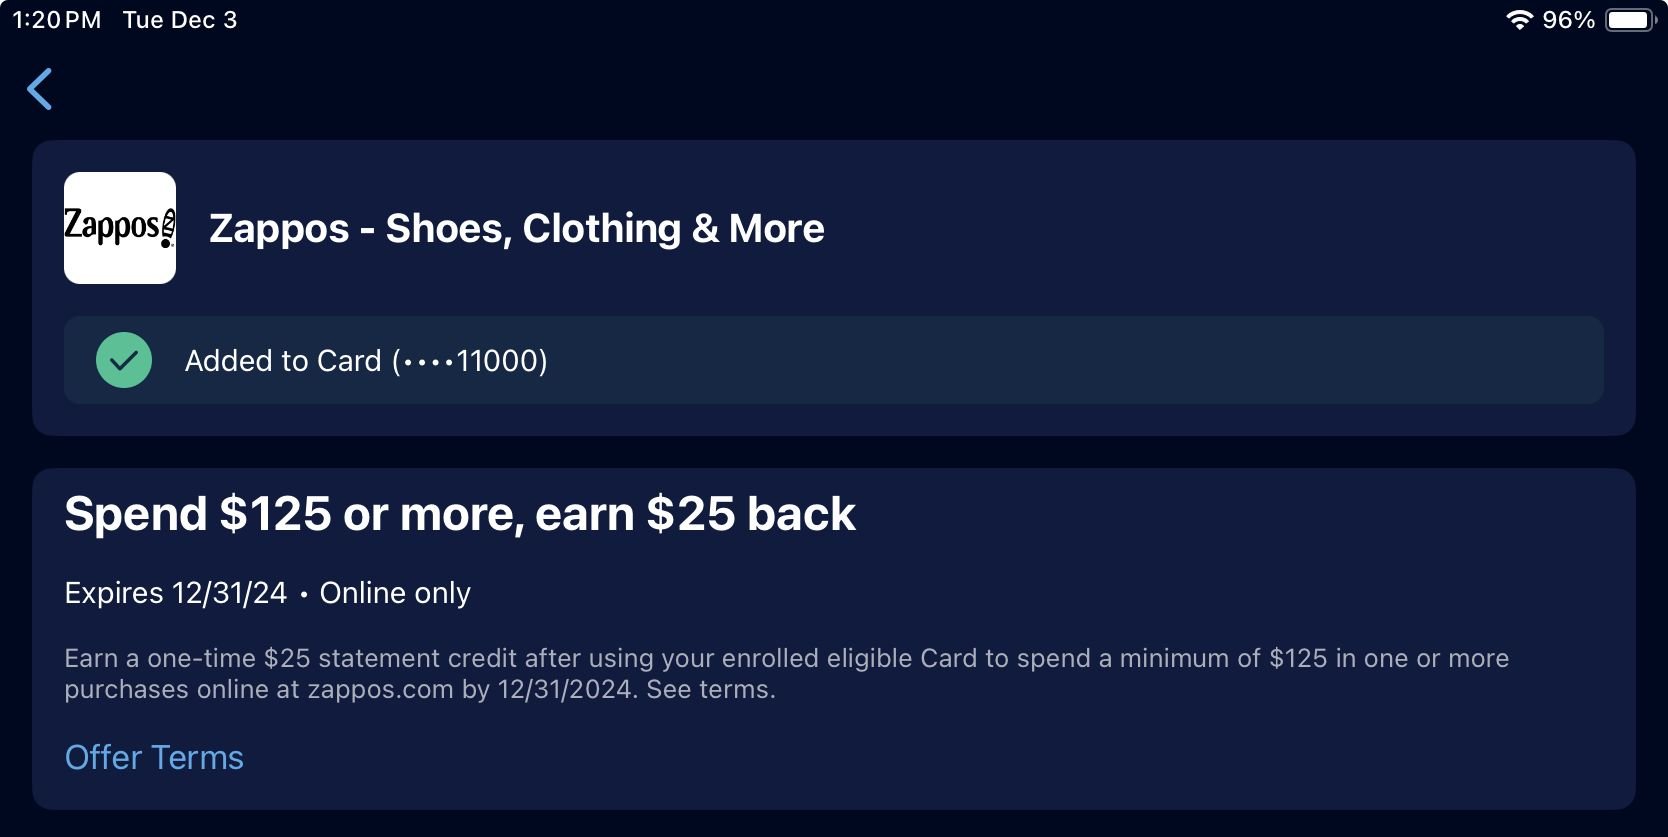Tap the 96% battery percentage

click(1567, 20)
